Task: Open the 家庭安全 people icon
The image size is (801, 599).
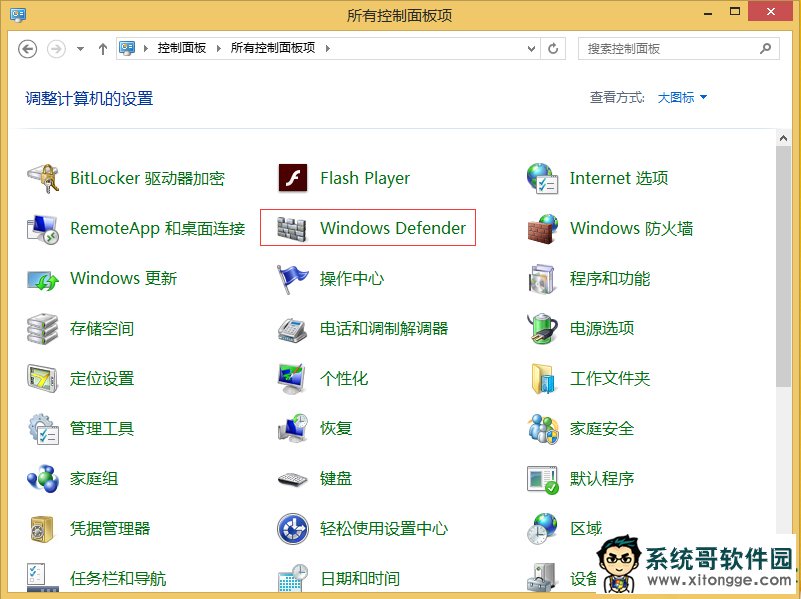Action: pos(543,428)
